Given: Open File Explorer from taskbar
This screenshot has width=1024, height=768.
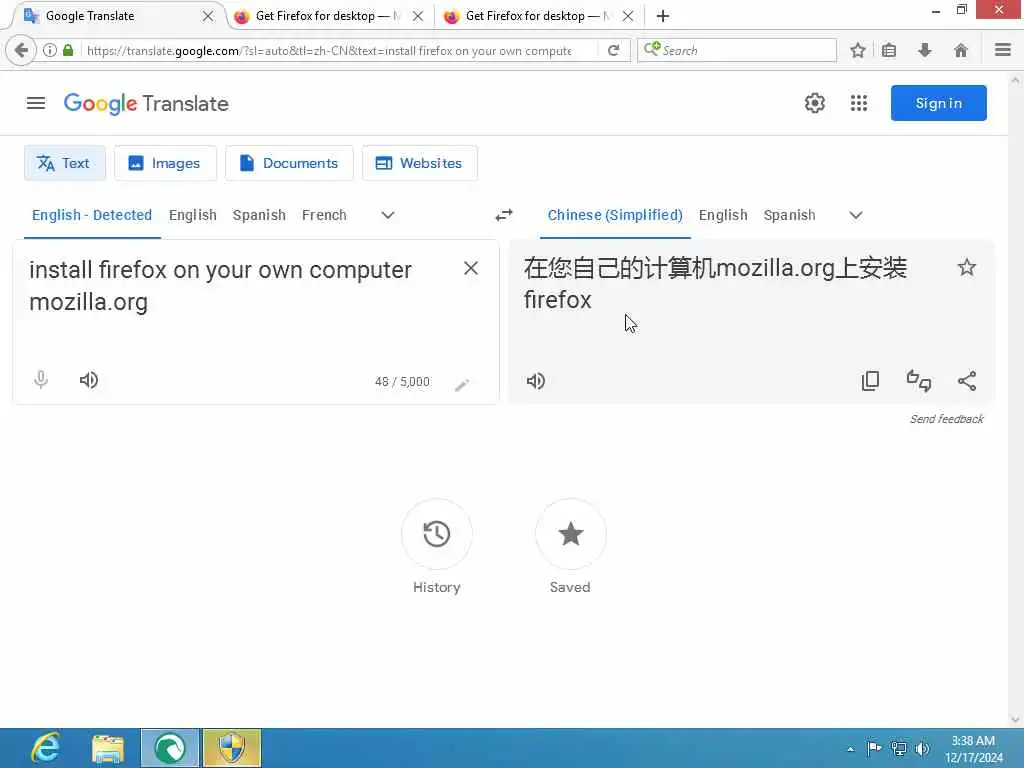Looking at the screenshot, I should (x=108, y=748).
